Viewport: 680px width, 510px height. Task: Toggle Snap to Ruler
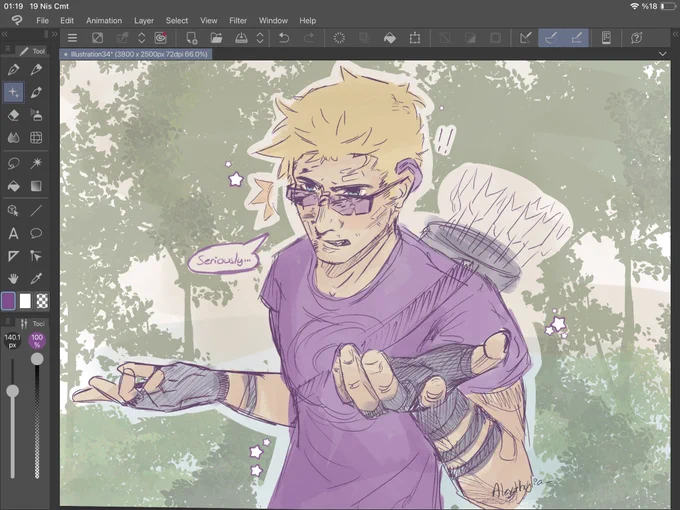526,38
